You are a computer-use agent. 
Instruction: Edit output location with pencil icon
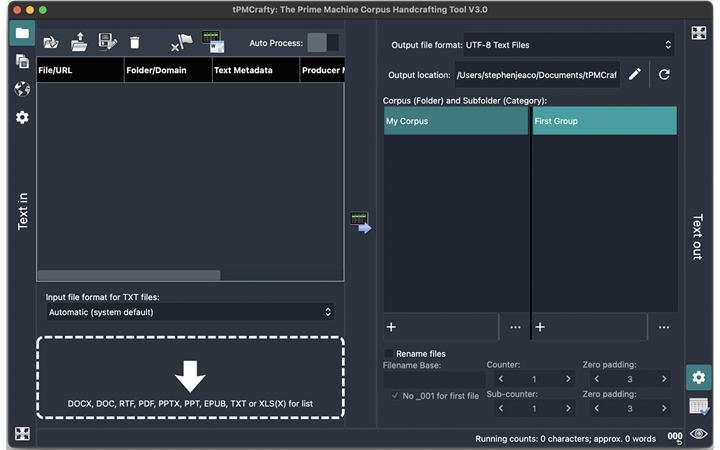pos(635,74)
